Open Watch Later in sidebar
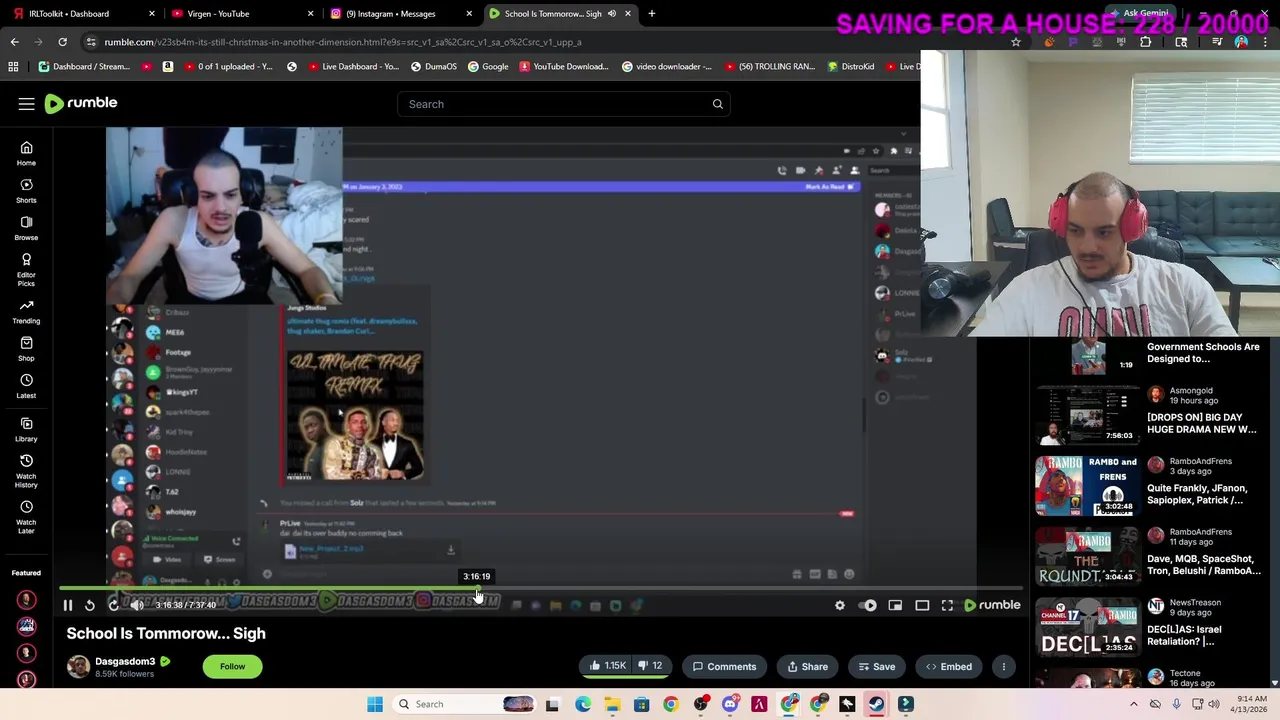Viewport: 1280px width, 720px height. 26,517
